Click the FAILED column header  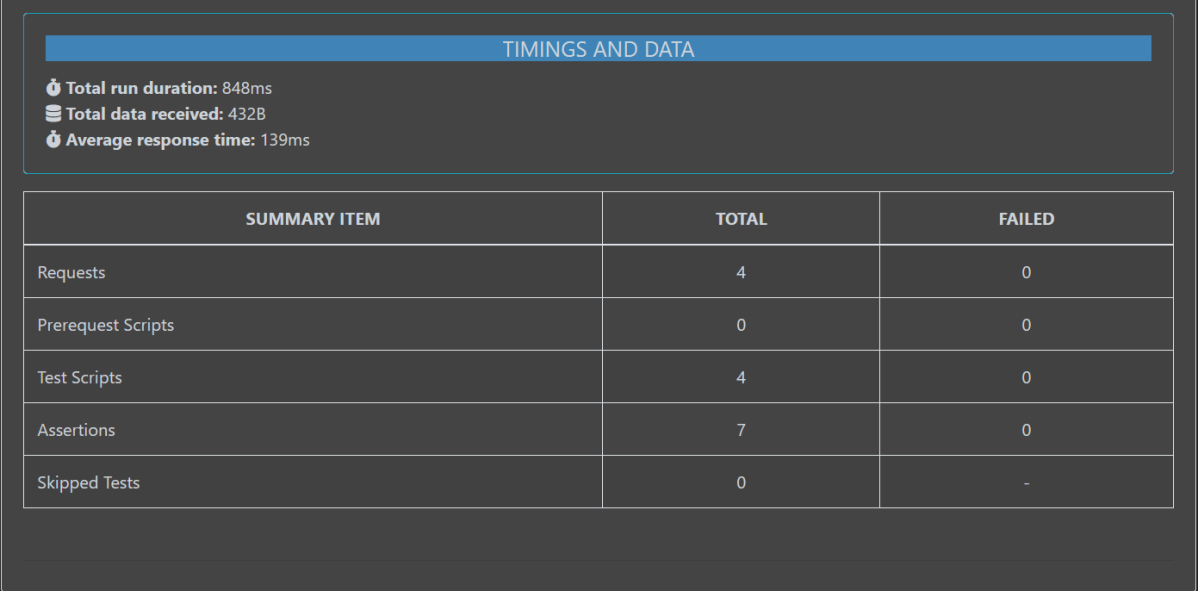tap(1026, 219)
